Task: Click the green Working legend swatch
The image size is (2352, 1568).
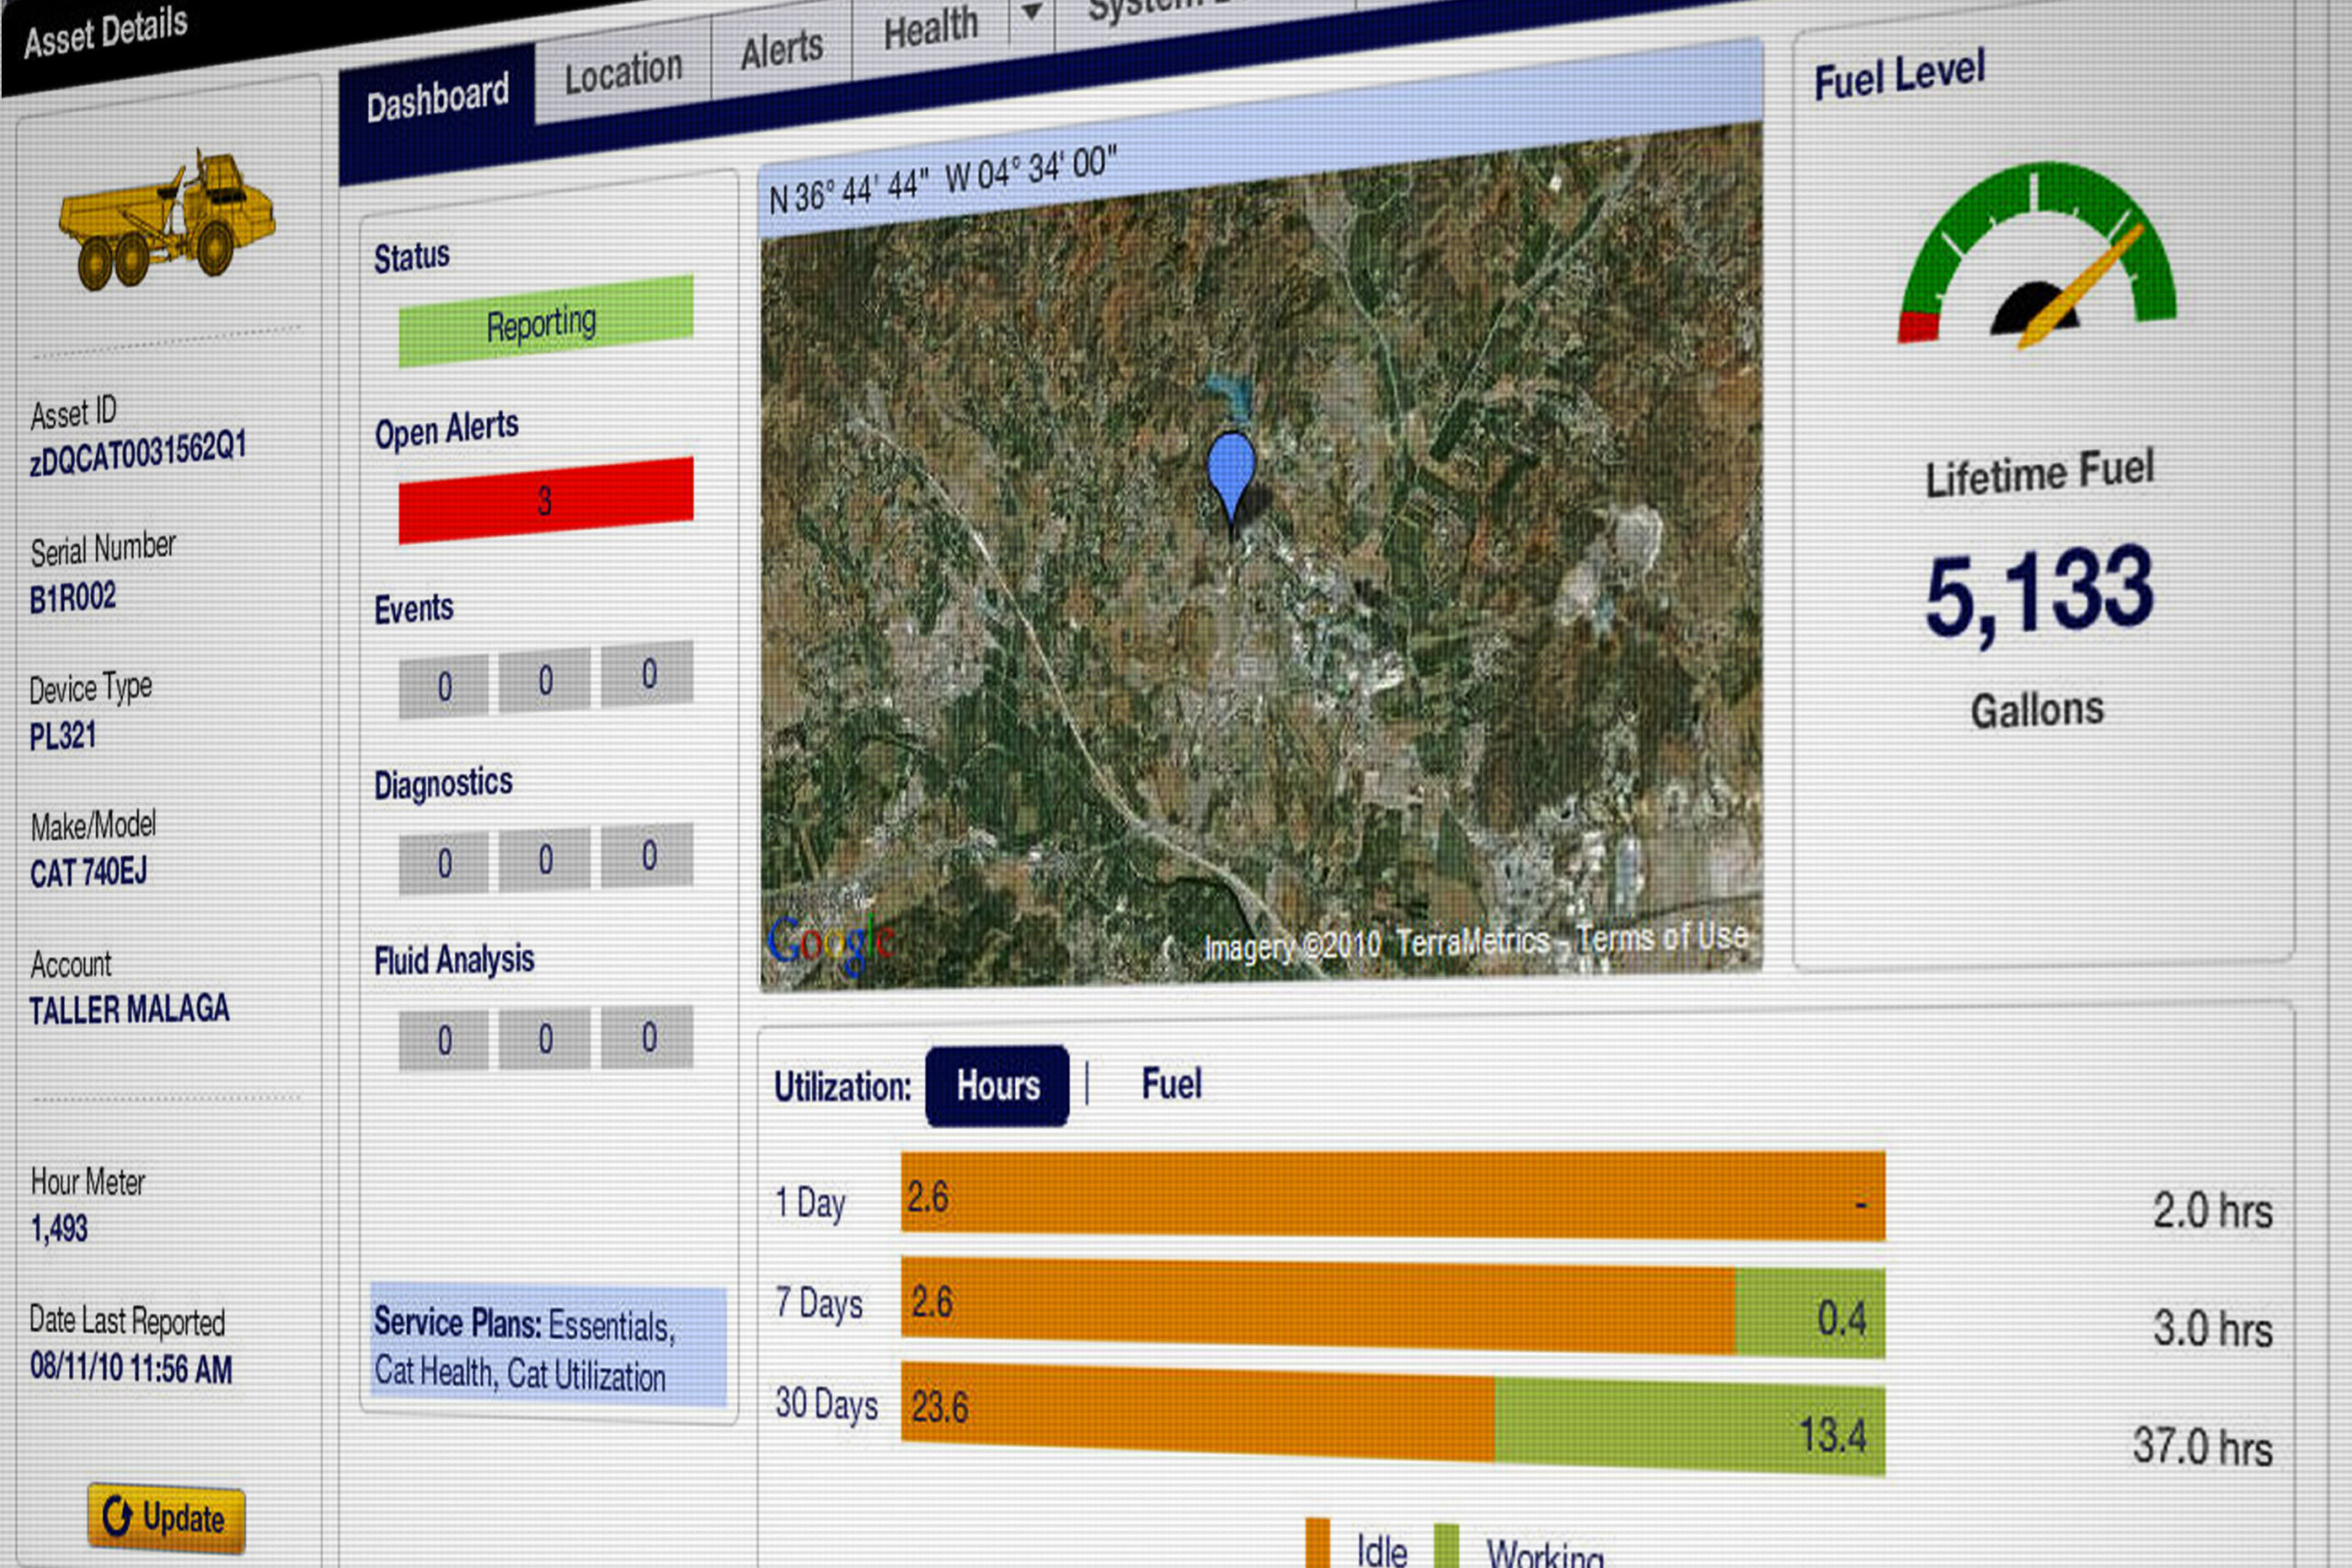Action: [x=1446, y=1548]
